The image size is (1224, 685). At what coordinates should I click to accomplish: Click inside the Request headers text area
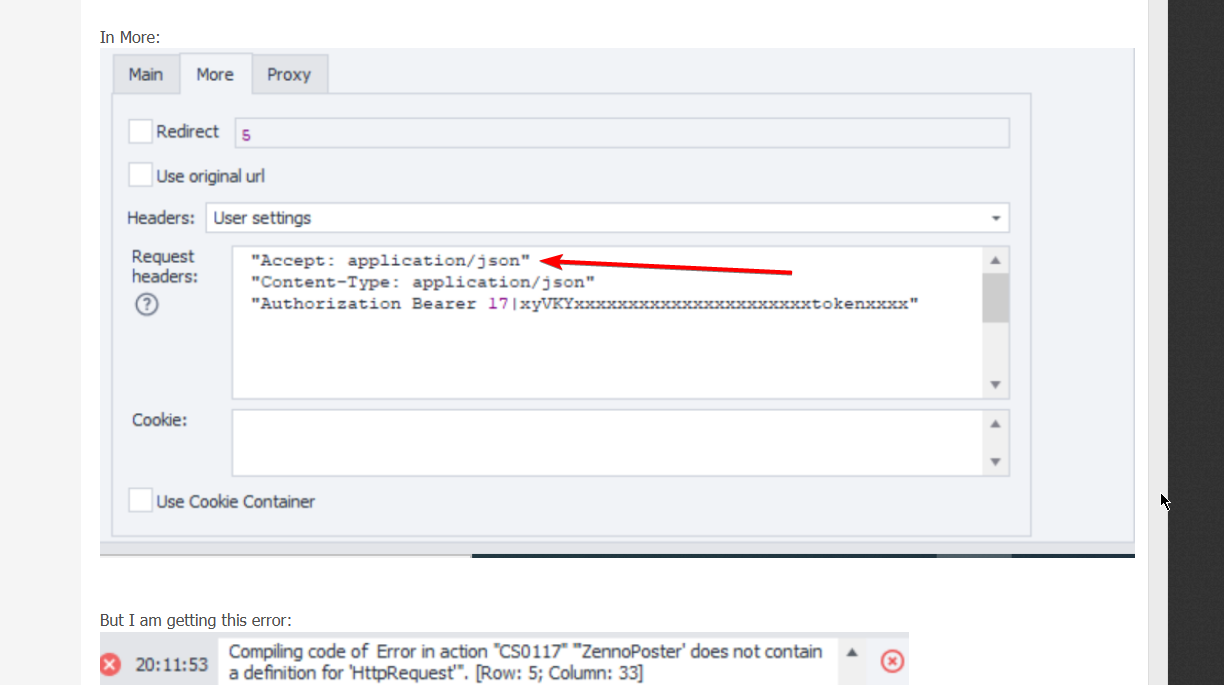click(608, 323)
